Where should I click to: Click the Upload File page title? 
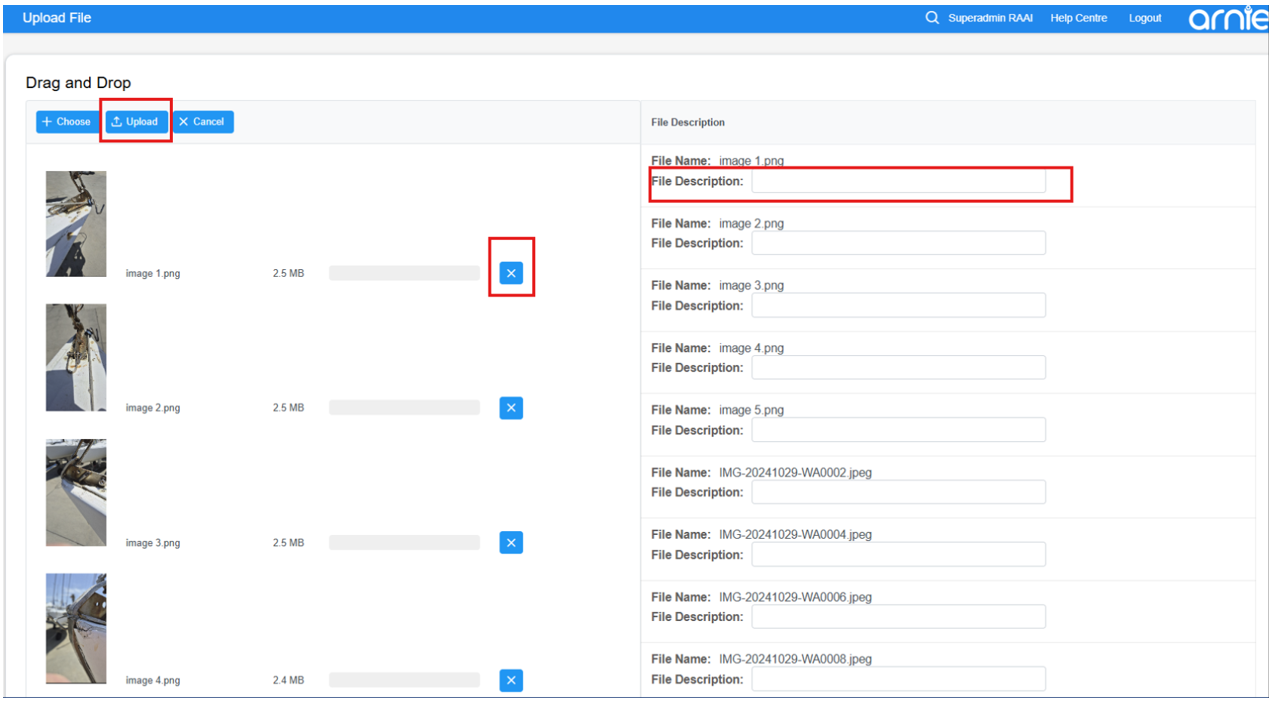pos(57,18)
